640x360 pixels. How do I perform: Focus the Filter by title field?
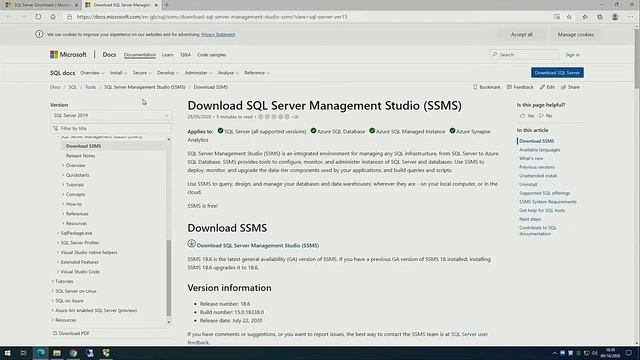tap(111, 128)
